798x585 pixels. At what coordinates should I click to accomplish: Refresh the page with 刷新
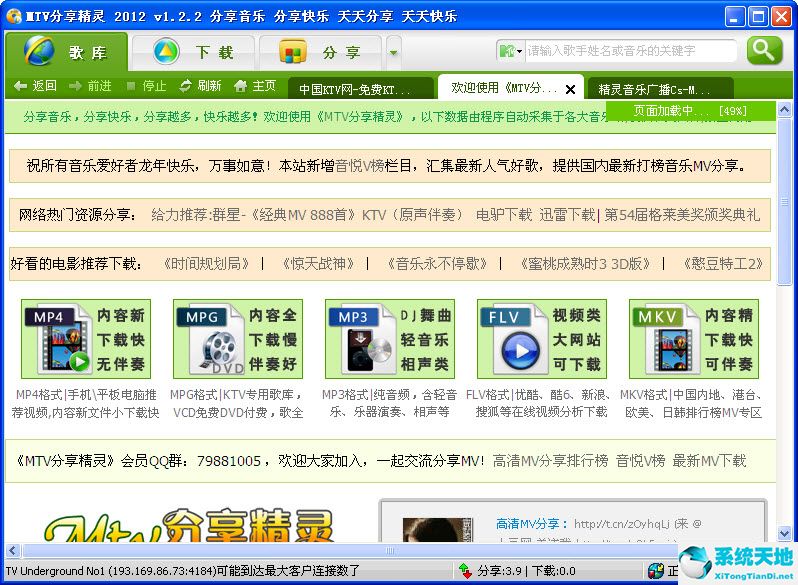pyautogui.click(x=201, y=86)
